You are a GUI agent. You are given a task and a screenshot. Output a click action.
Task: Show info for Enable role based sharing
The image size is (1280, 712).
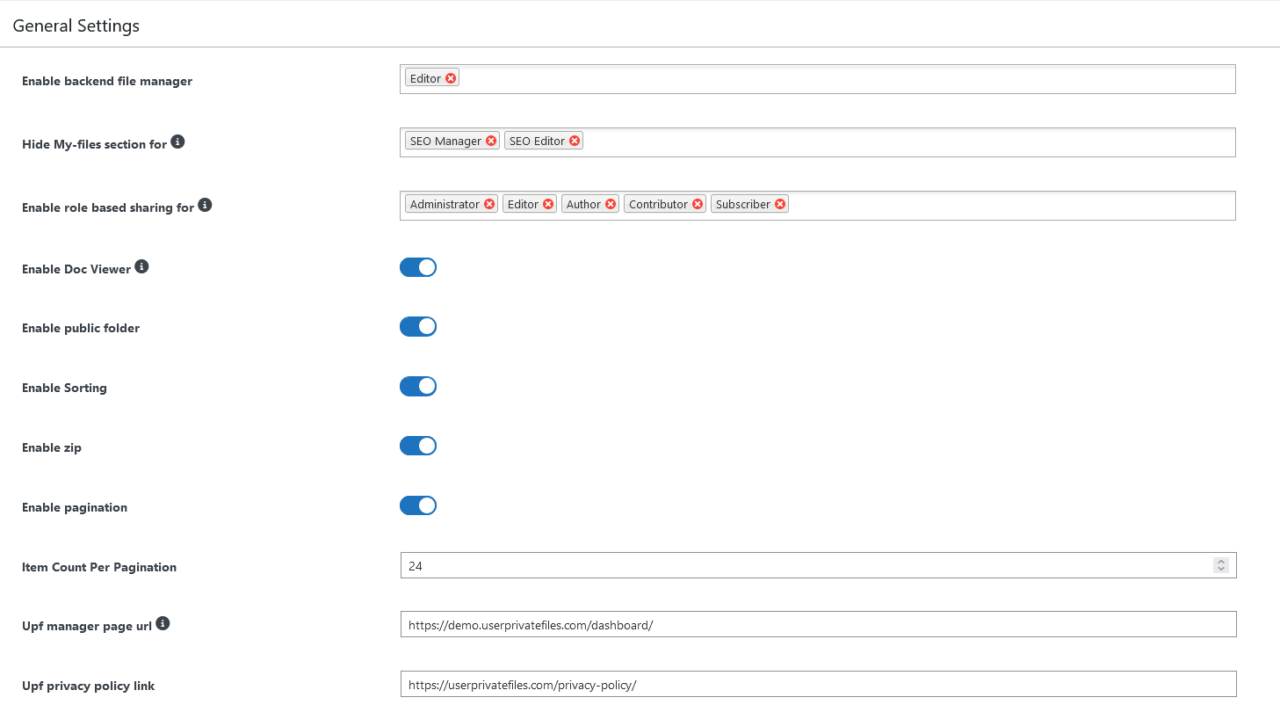pyautogui.click(x=205, y=205)
